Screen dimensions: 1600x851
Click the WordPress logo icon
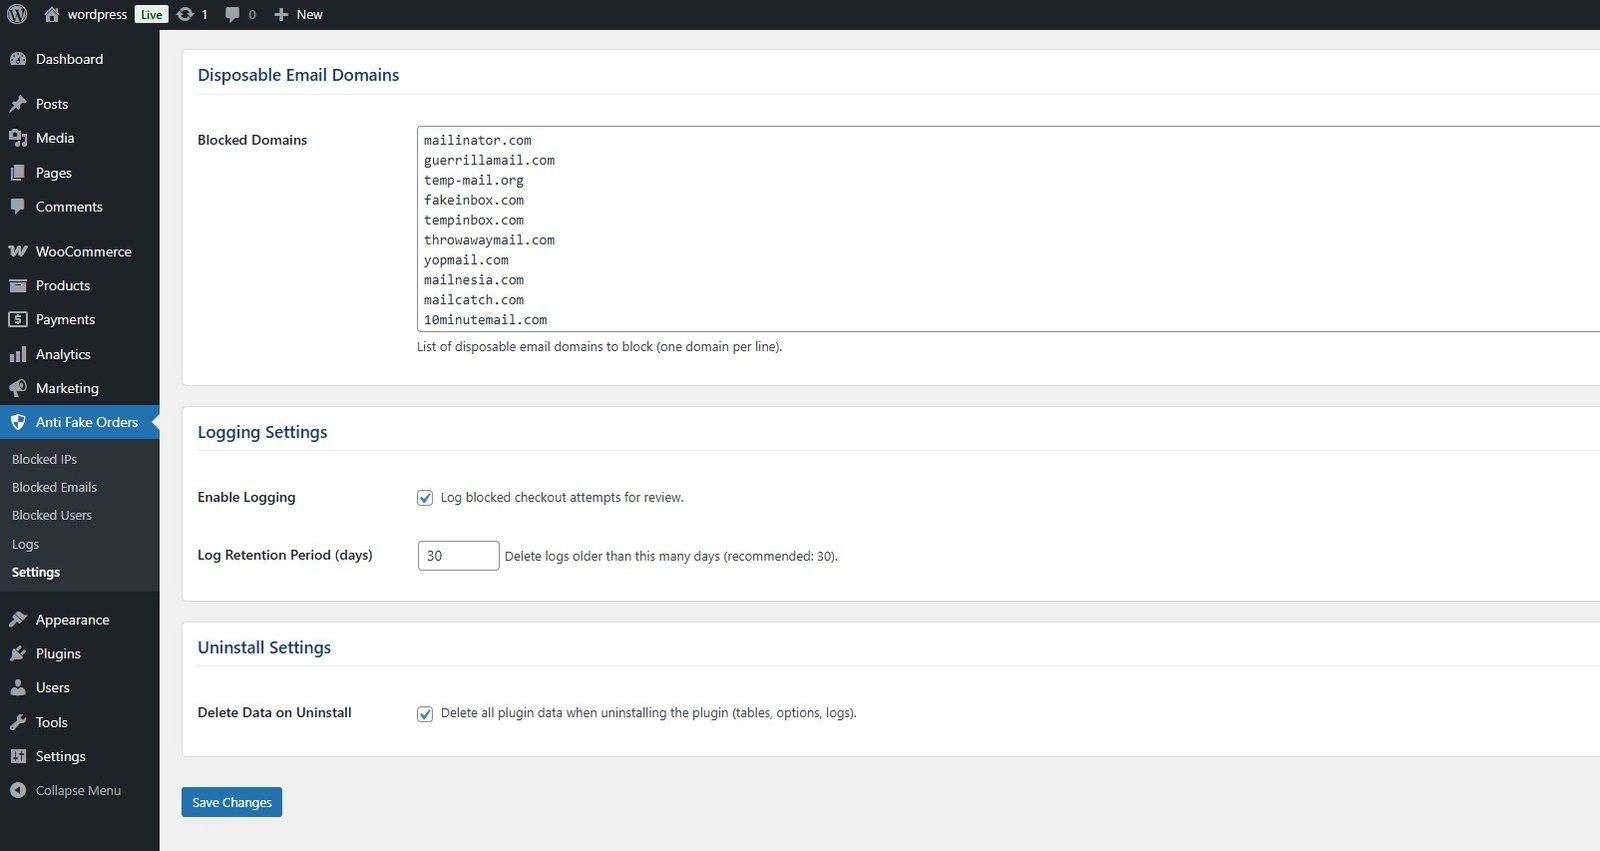pos(17,14)
